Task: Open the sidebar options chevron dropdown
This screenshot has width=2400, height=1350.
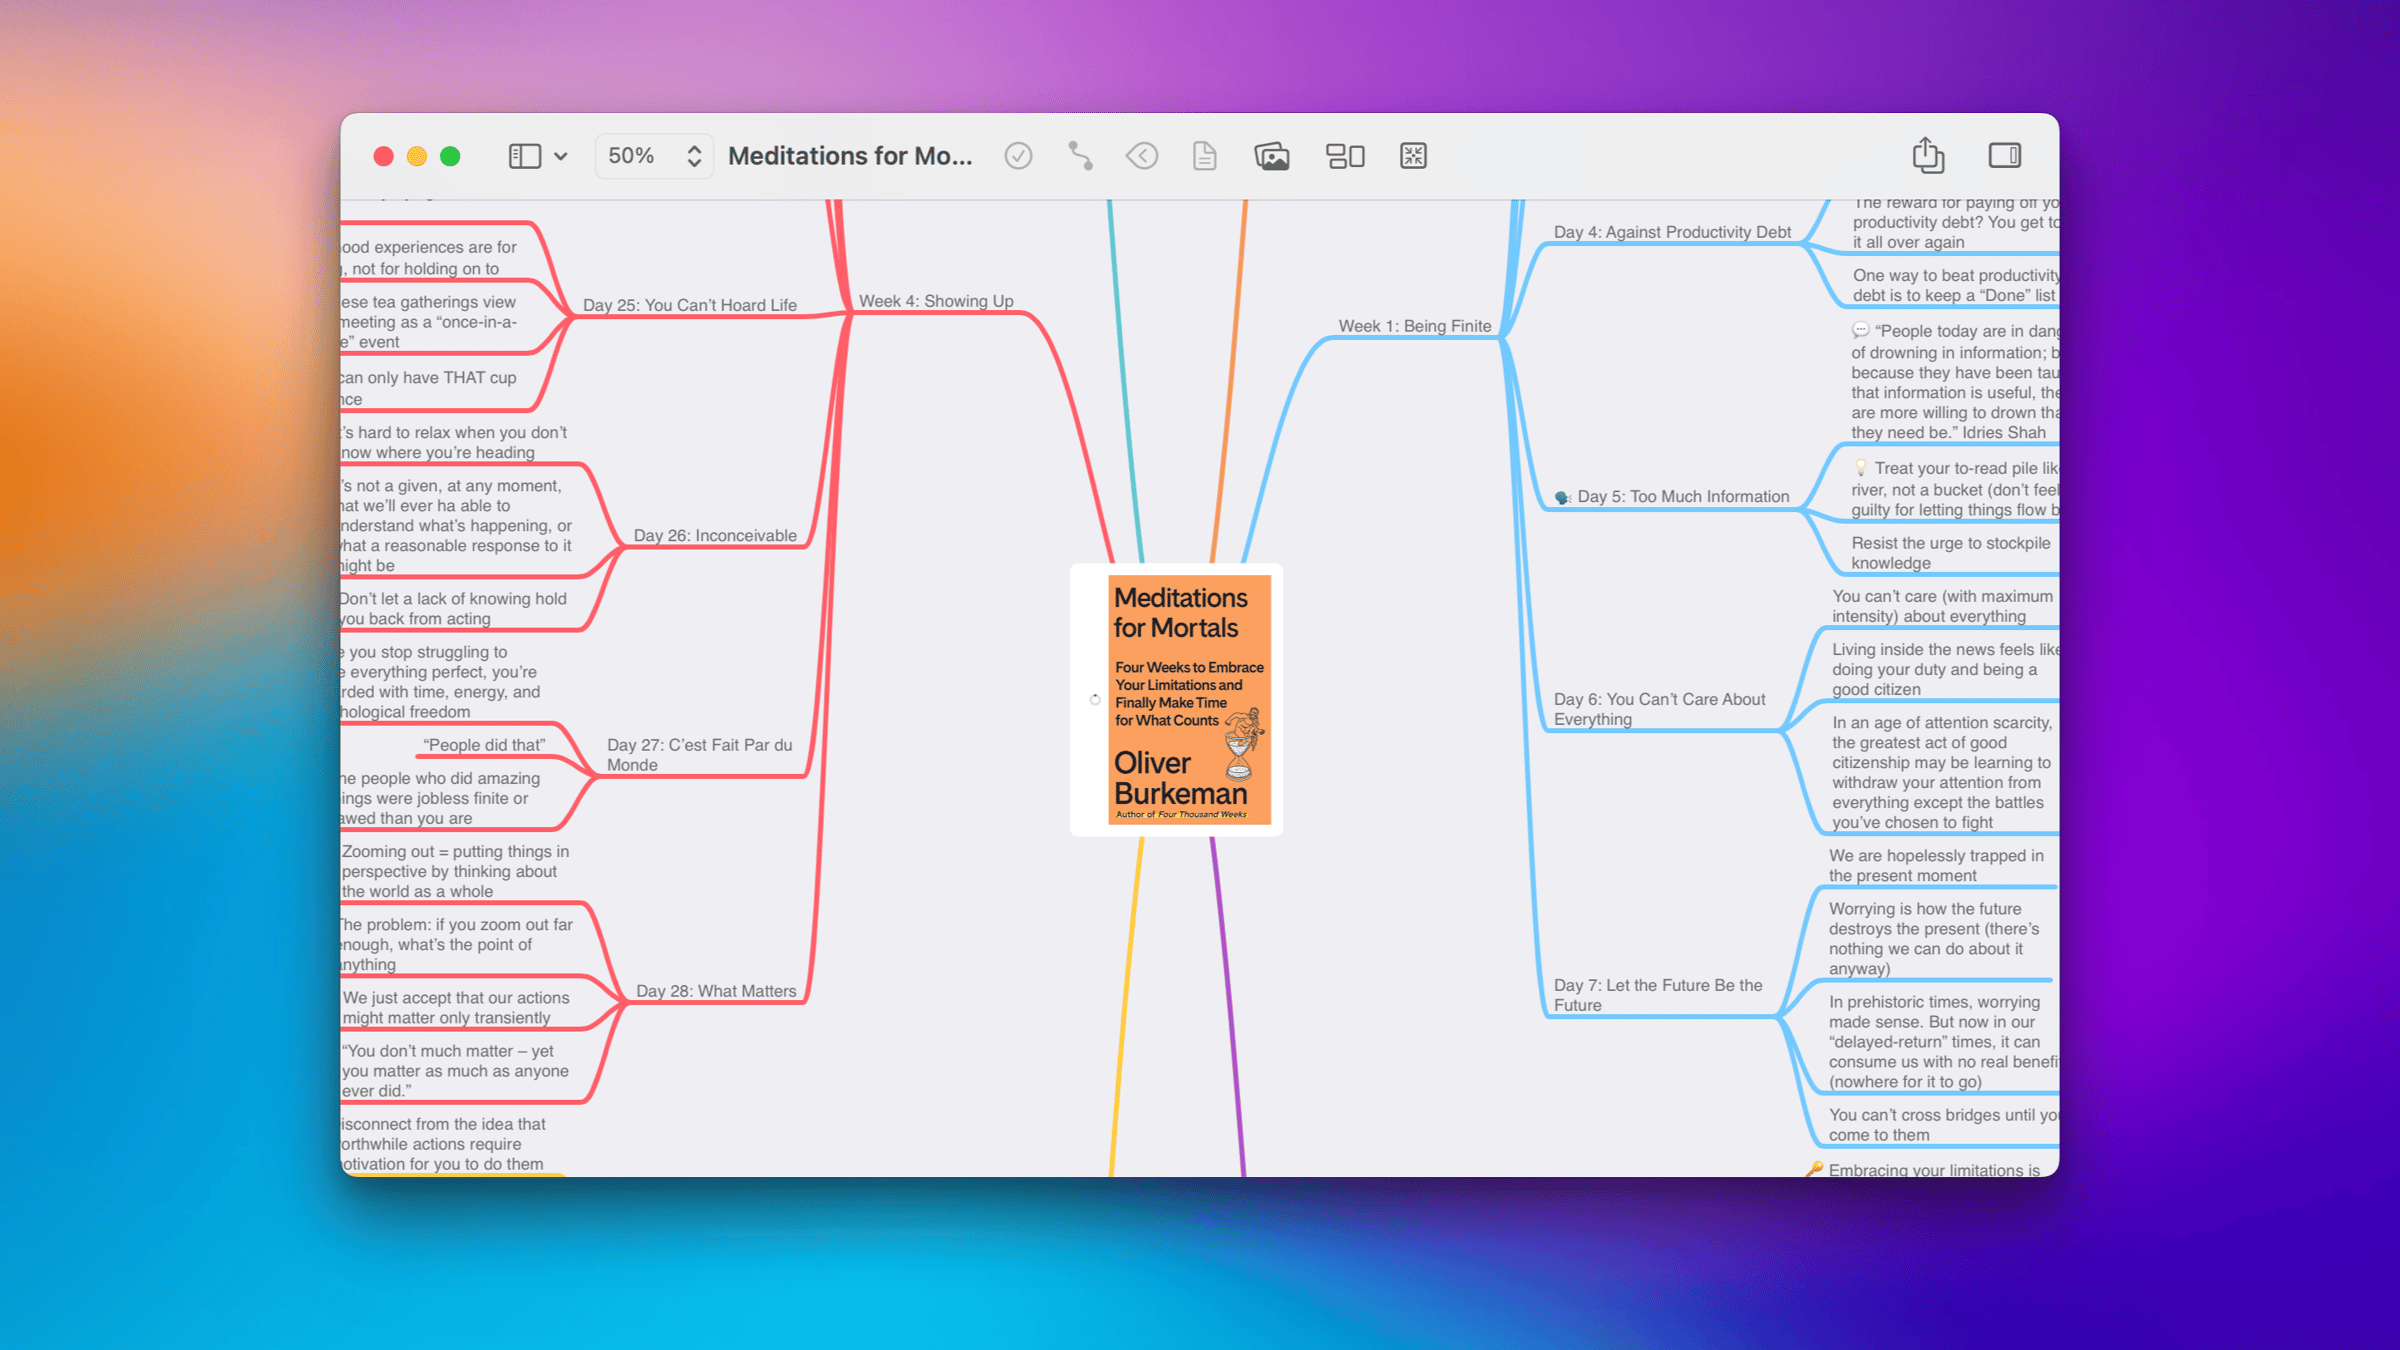Action: coord(561,156)
